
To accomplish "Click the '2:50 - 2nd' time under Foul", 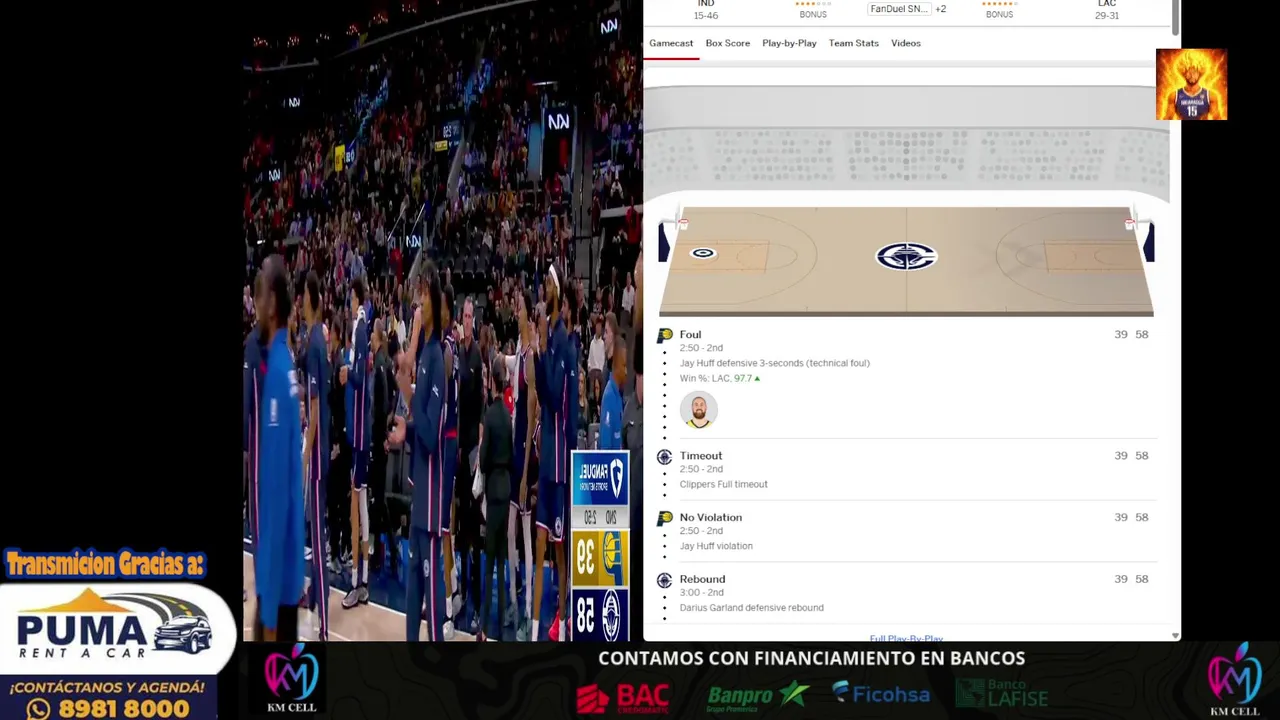I will [701, 348].
